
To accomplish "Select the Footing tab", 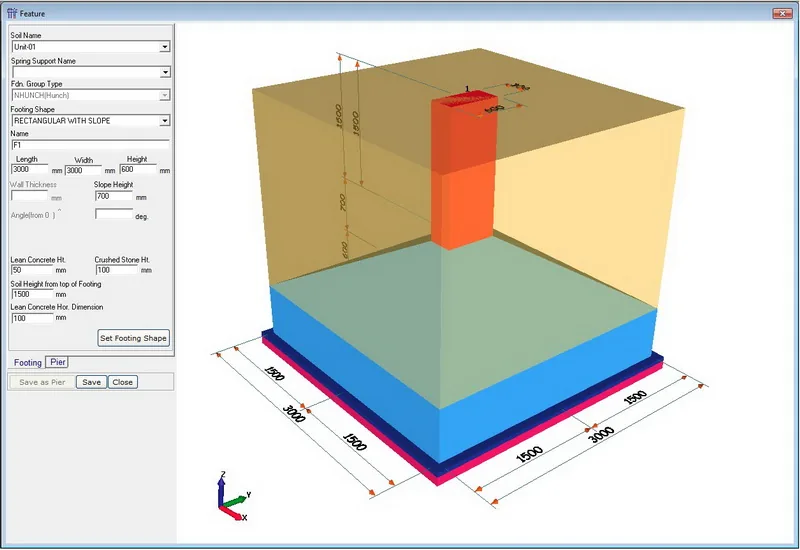I will 28,362.
